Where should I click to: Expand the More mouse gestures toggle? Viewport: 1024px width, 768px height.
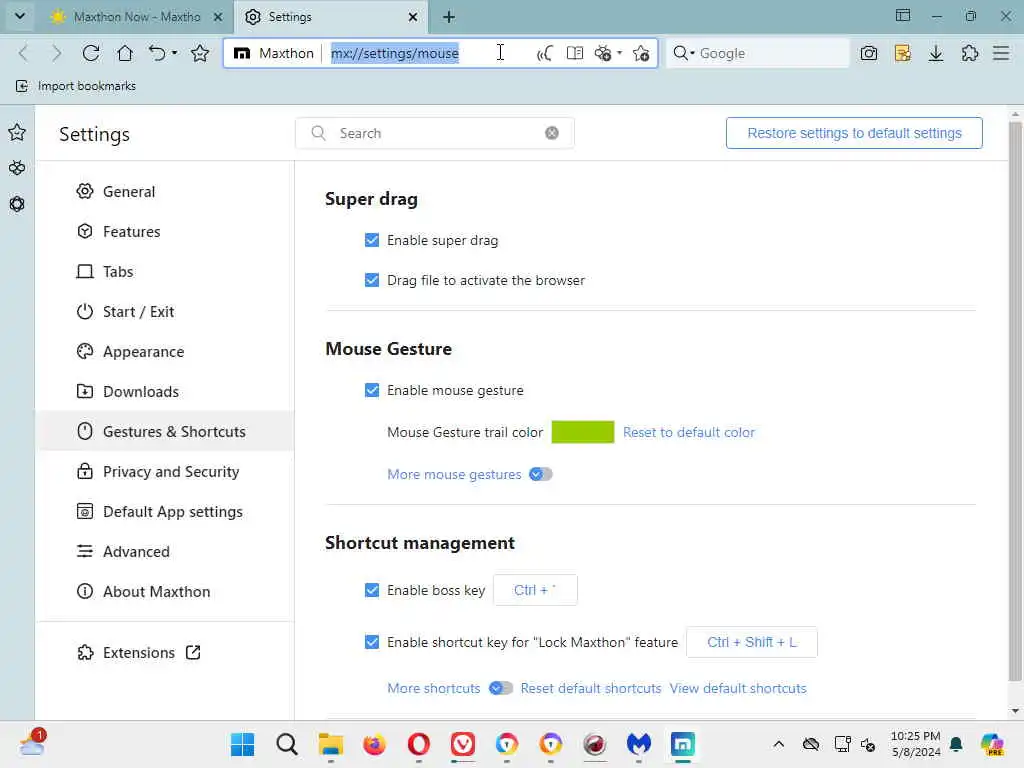[x=541, y=474]
